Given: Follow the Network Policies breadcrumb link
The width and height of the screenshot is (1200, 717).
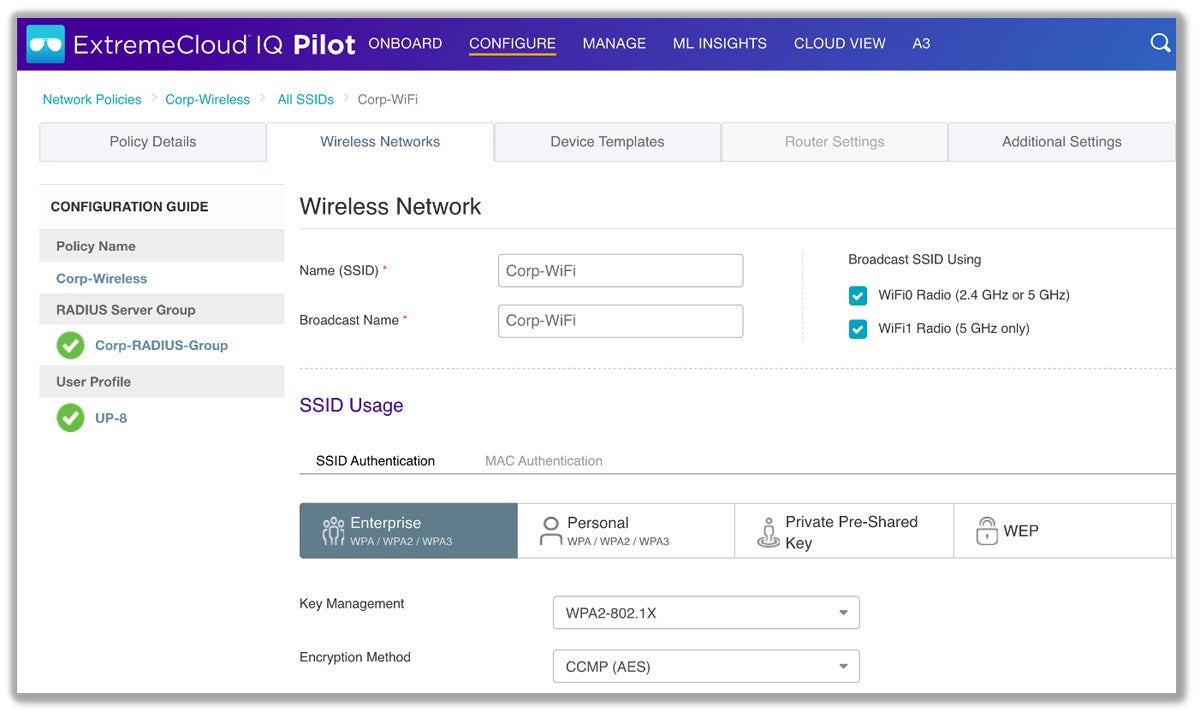Looking at the screenshot, I should (x=92, y=99).
